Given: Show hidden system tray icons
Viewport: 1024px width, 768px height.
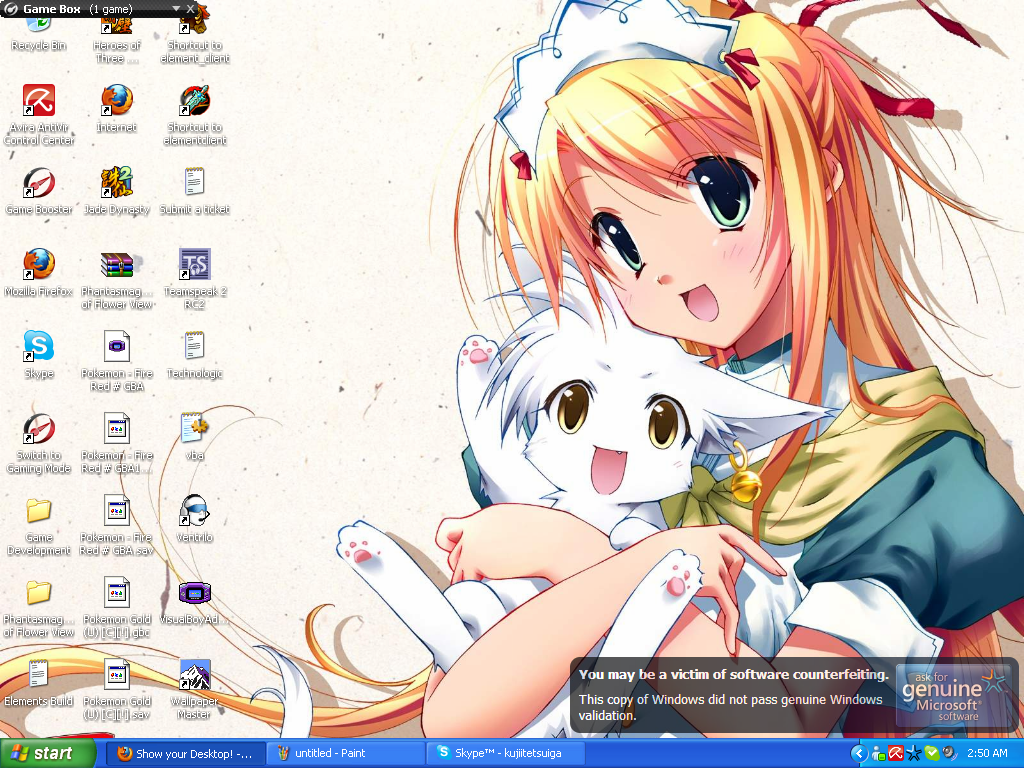Looking at the screenshot, I should [858, 754].
